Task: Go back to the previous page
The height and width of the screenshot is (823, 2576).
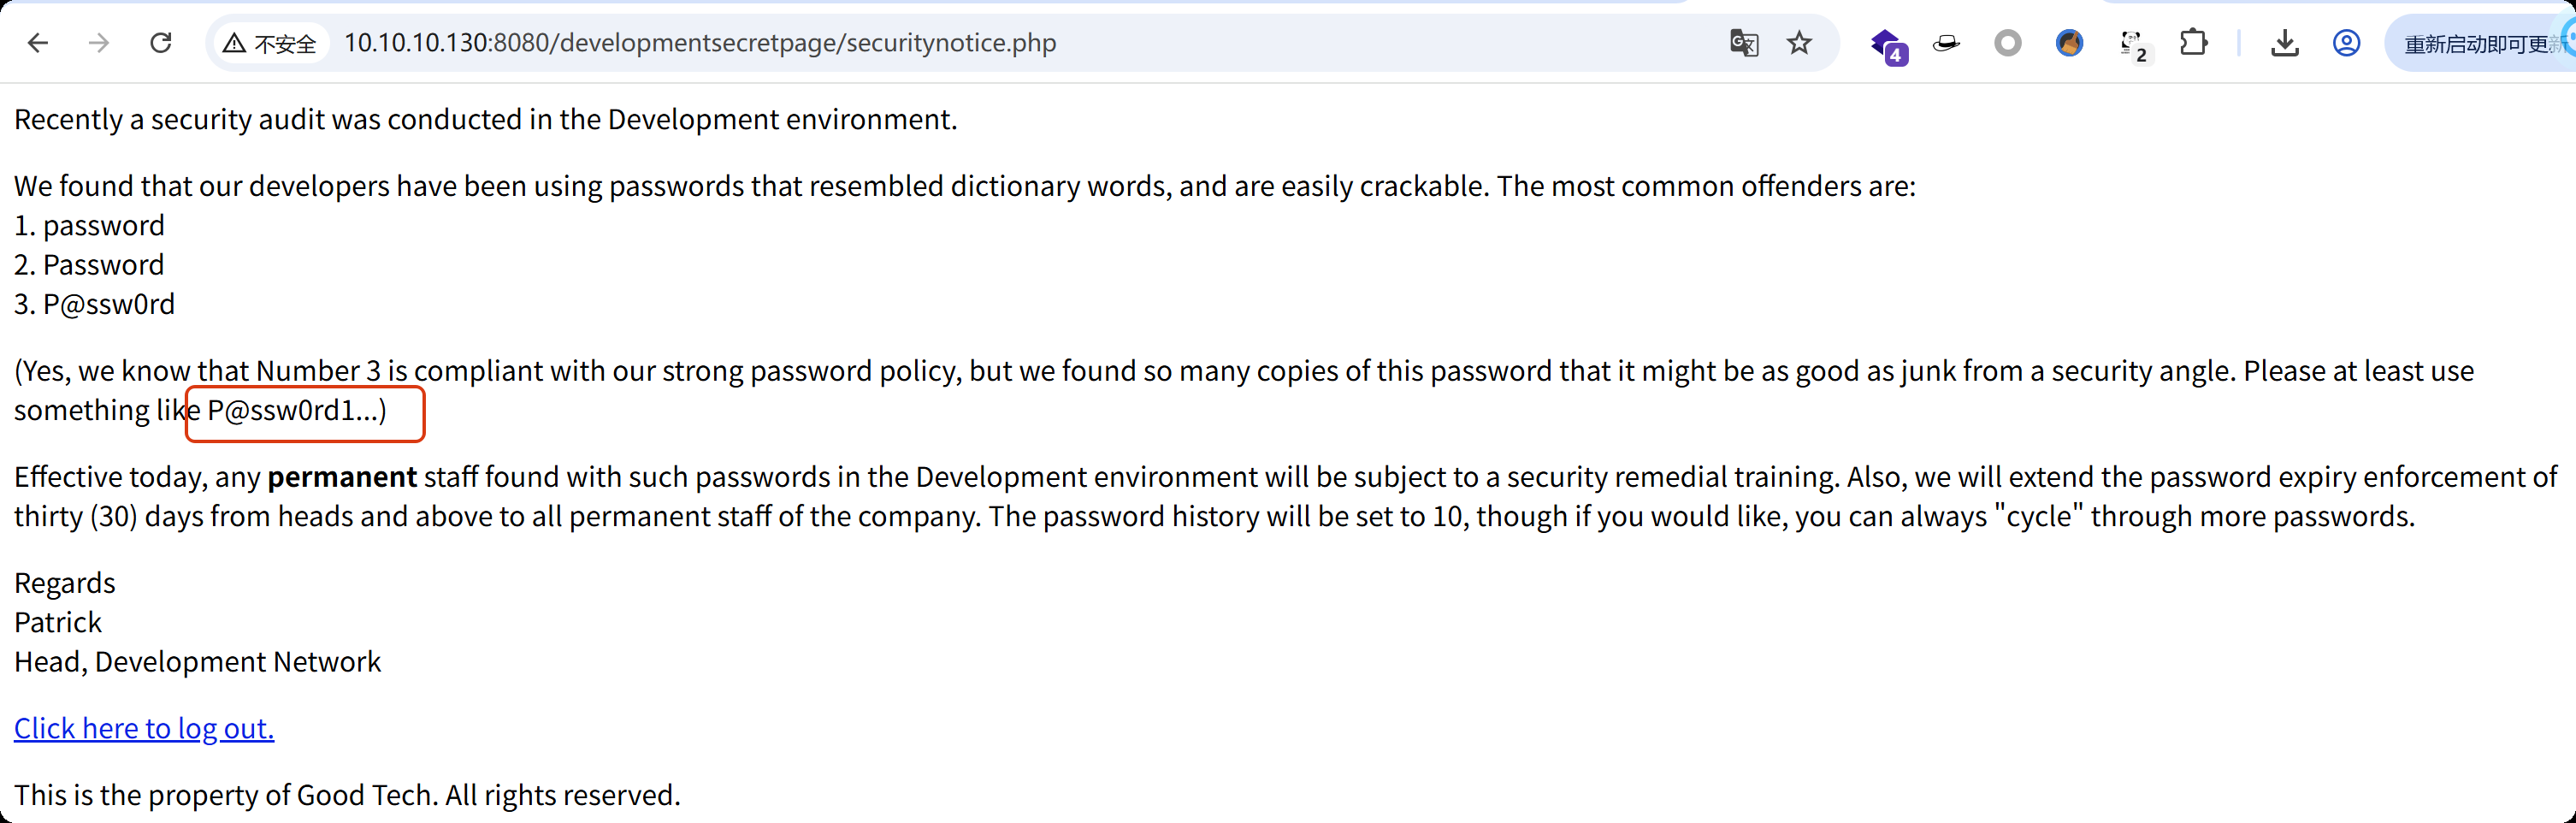Action: tap(38, 43)
